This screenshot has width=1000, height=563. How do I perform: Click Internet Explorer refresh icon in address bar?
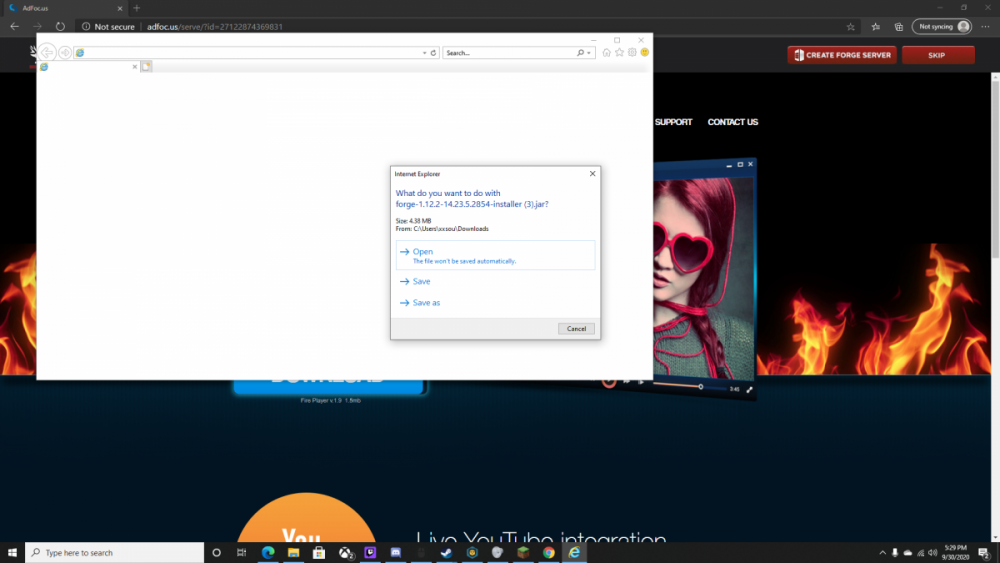click(433, 53)
